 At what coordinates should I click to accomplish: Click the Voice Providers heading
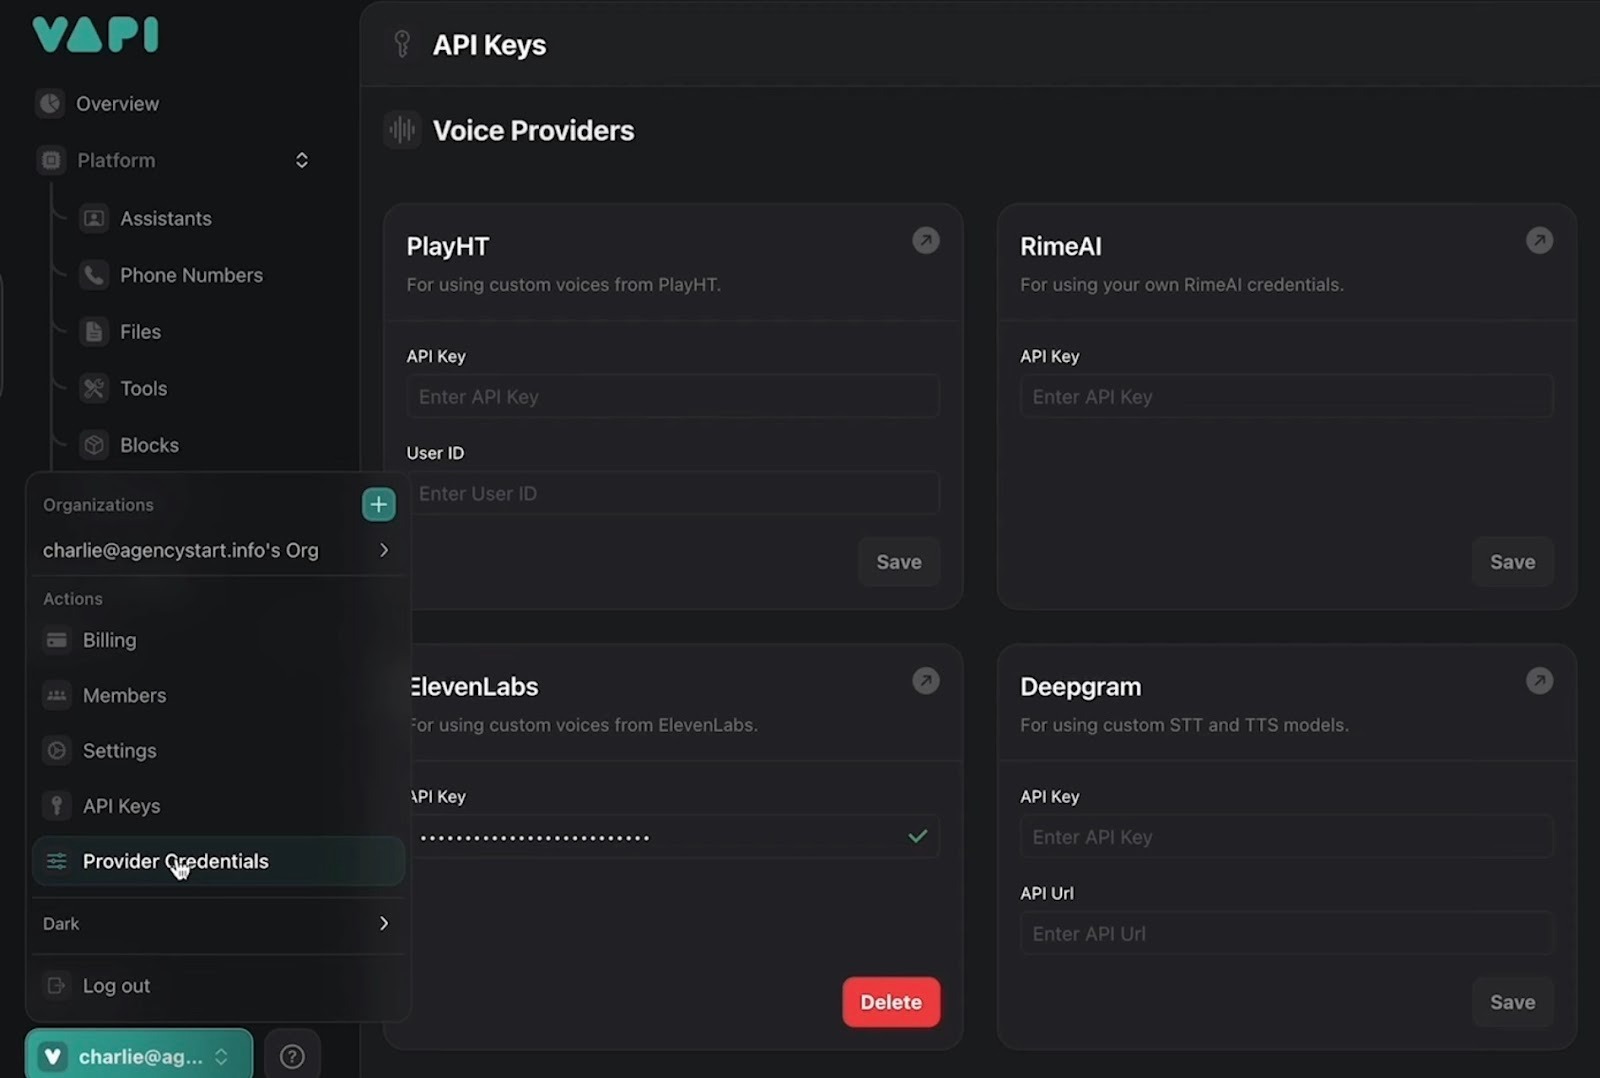pyautogui.click(x=533, y=130)
